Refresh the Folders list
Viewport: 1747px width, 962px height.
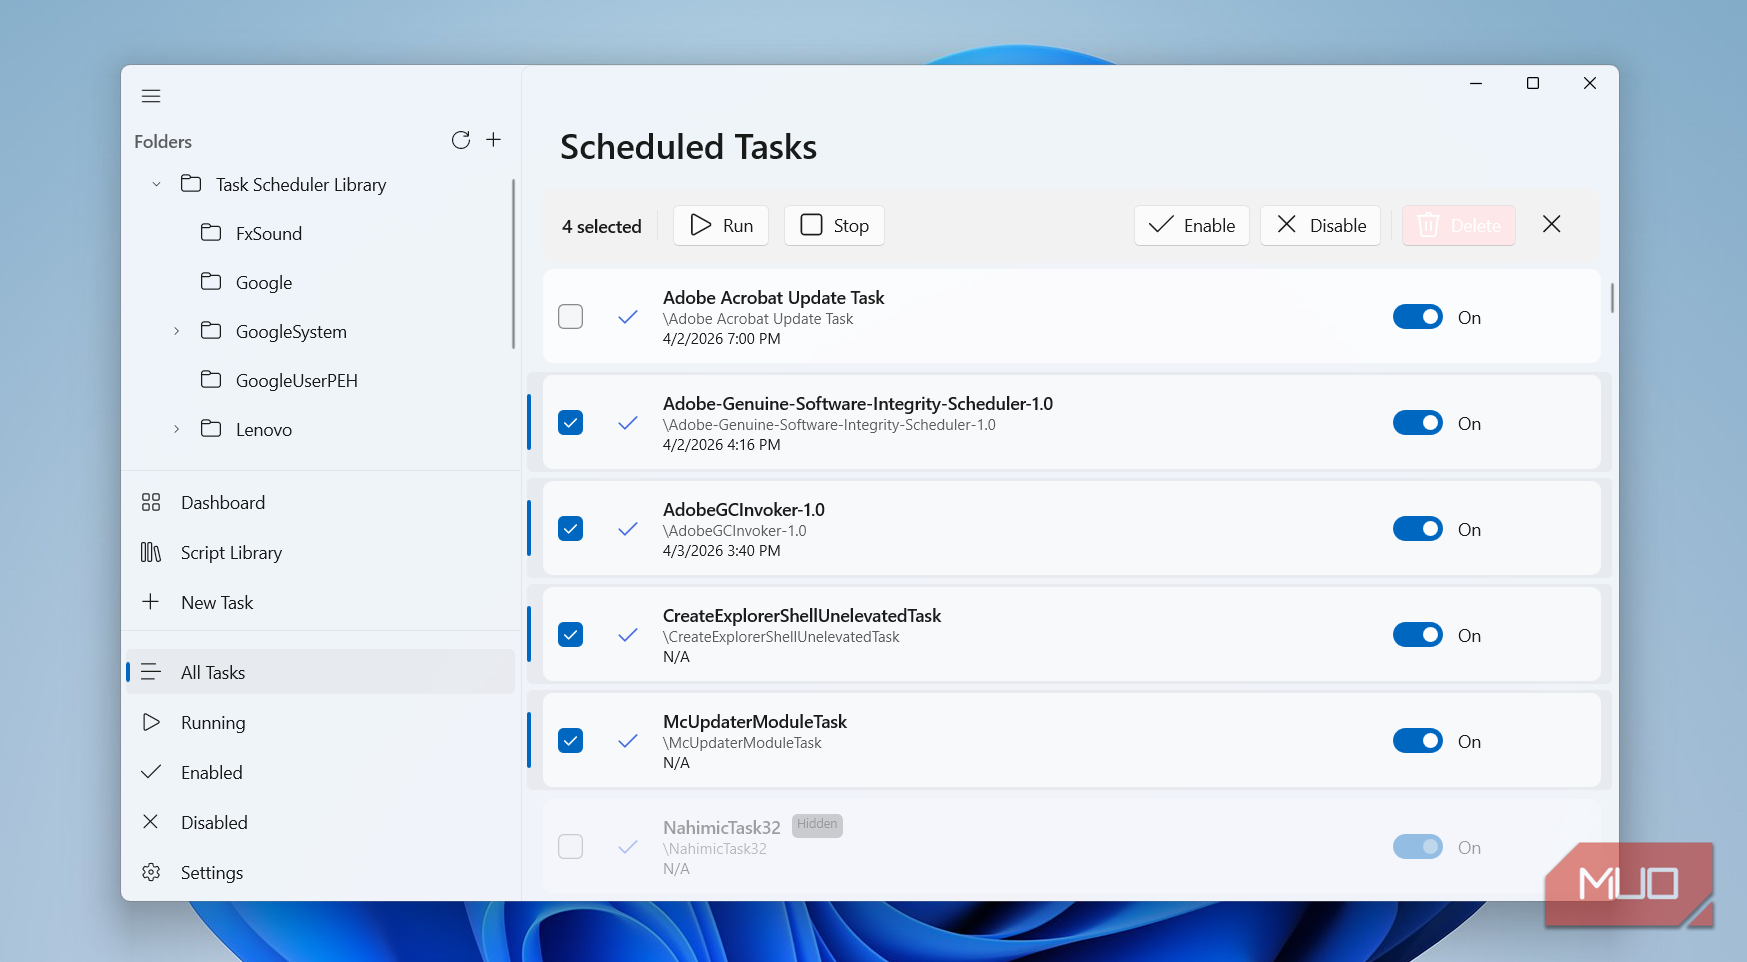pos(460,140)
